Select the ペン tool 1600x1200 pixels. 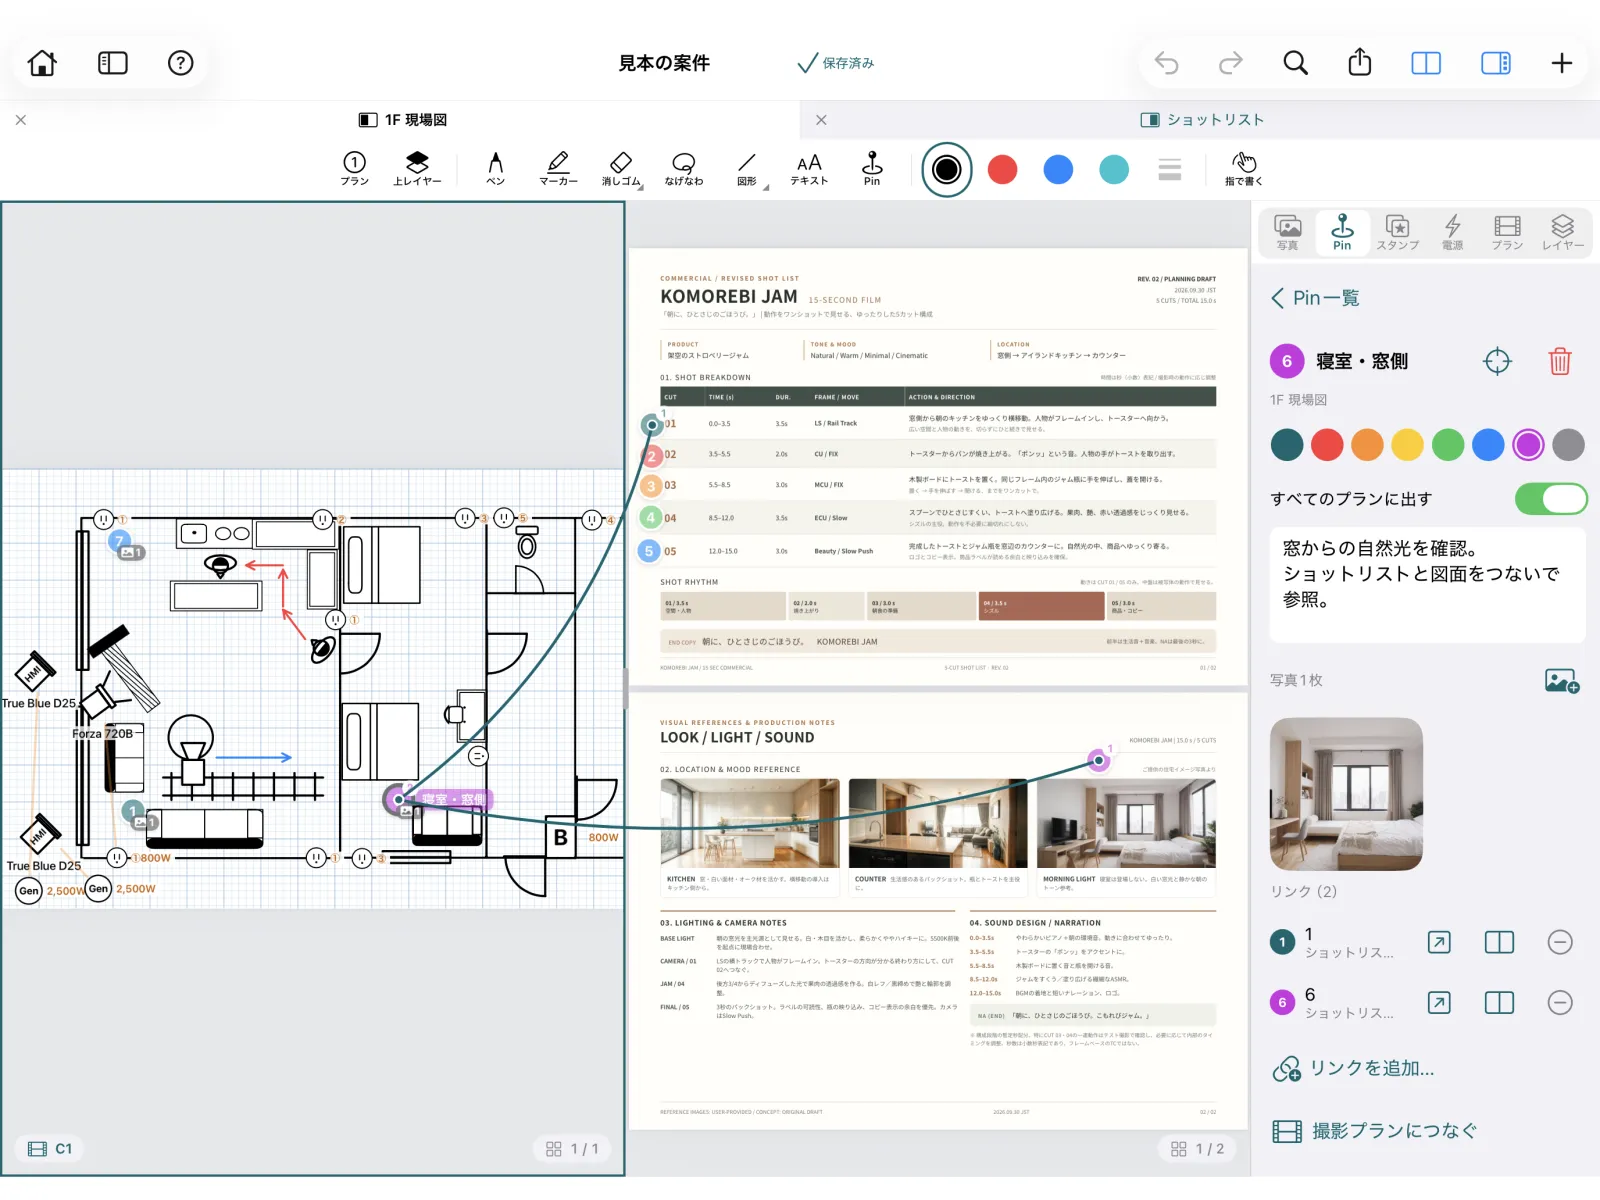tap(495, 168)
